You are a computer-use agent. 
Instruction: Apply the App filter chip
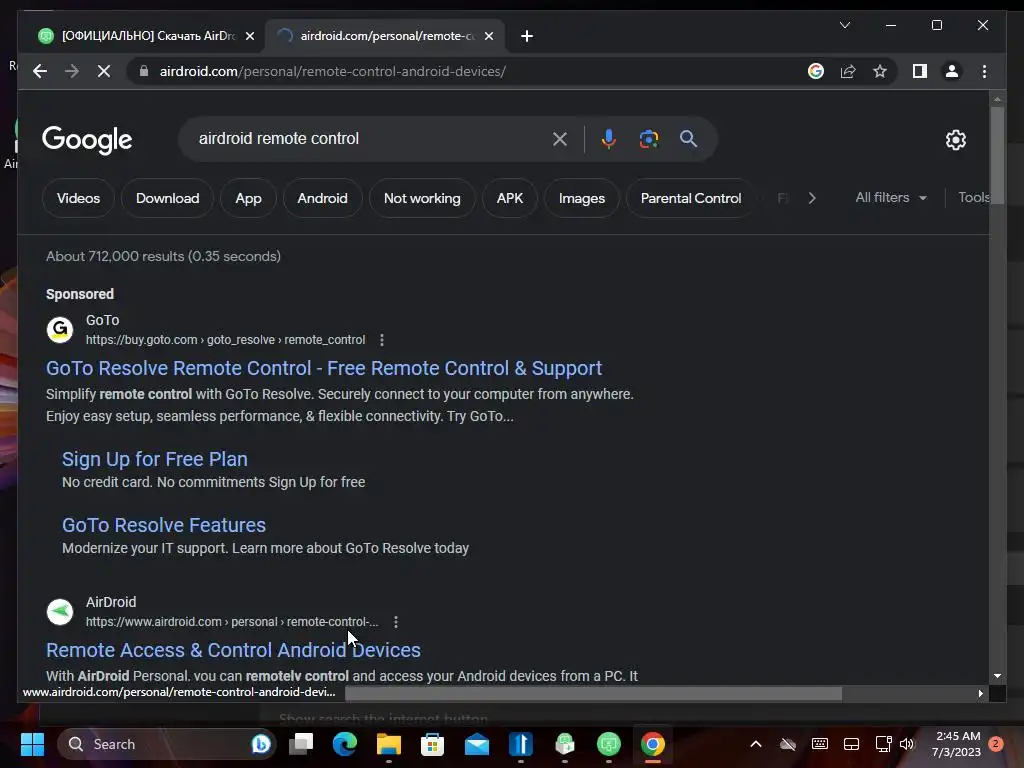point(248,198)
